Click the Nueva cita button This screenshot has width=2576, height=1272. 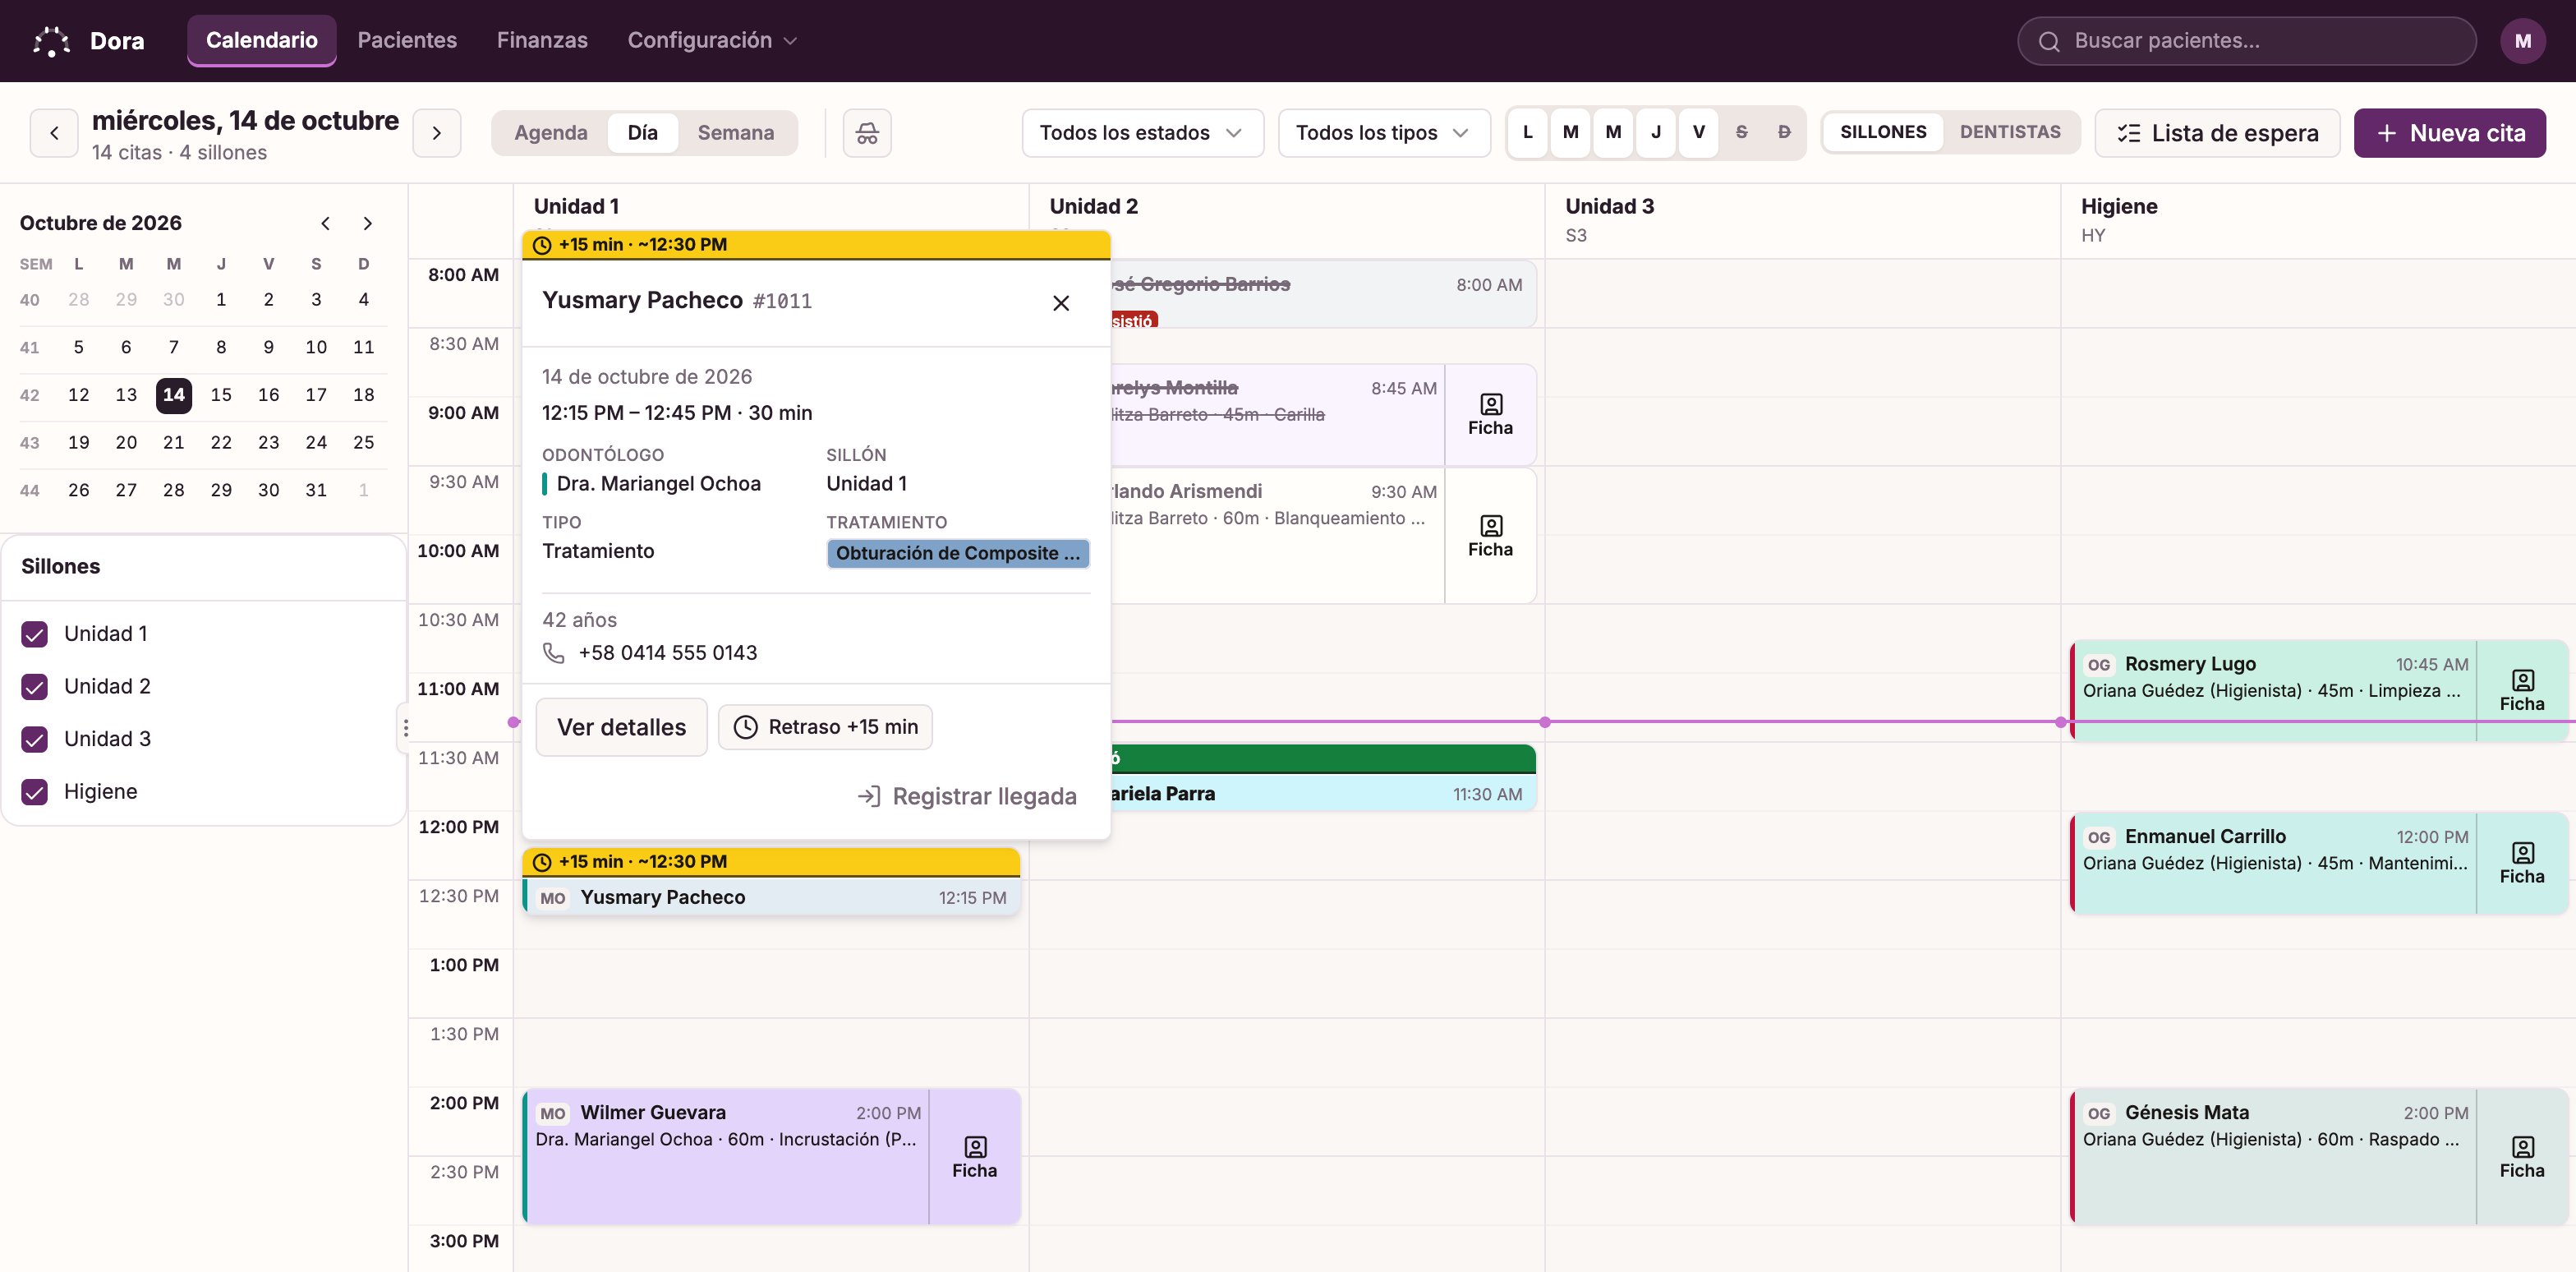point(2450,133)
